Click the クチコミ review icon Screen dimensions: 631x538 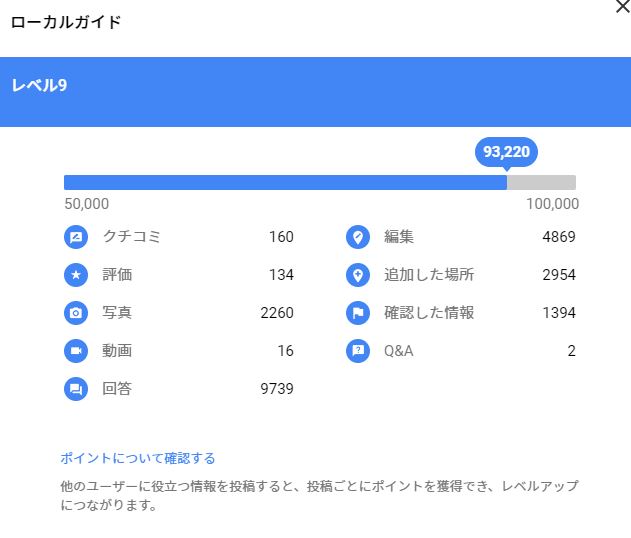click(75, 238)
